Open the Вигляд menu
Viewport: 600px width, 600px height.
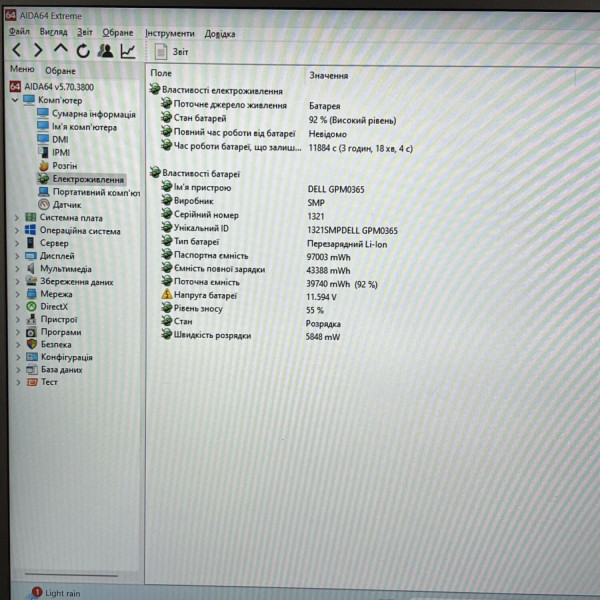coord(54,32)
